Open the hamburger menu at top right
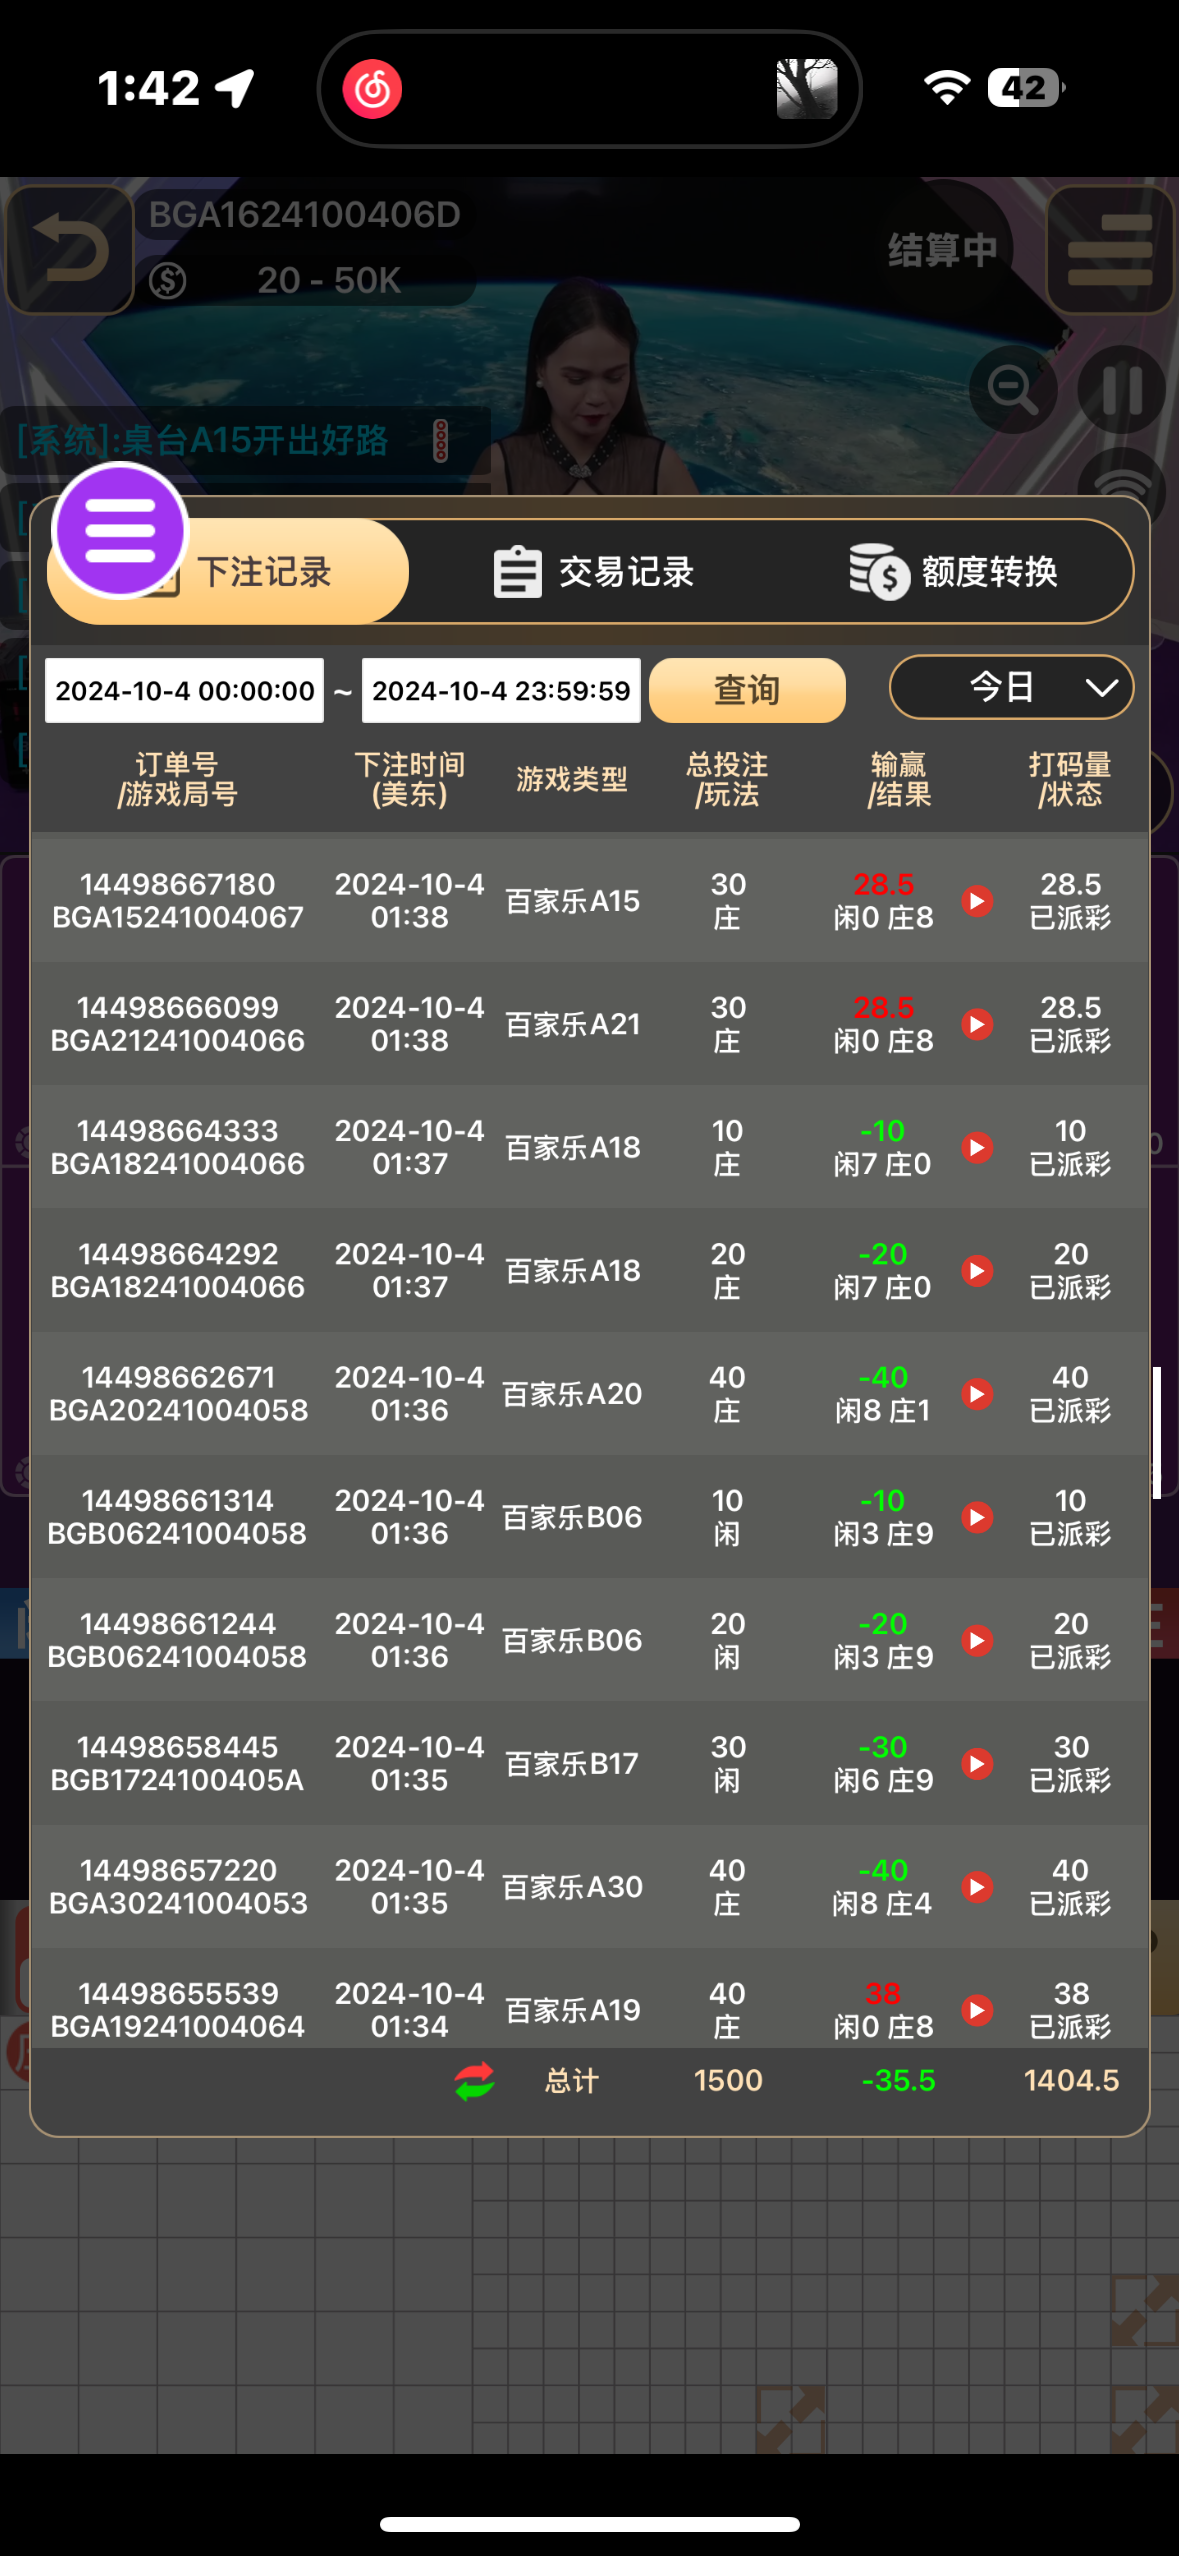Screen dimensions: 1179x2556 pos(1109,249)
